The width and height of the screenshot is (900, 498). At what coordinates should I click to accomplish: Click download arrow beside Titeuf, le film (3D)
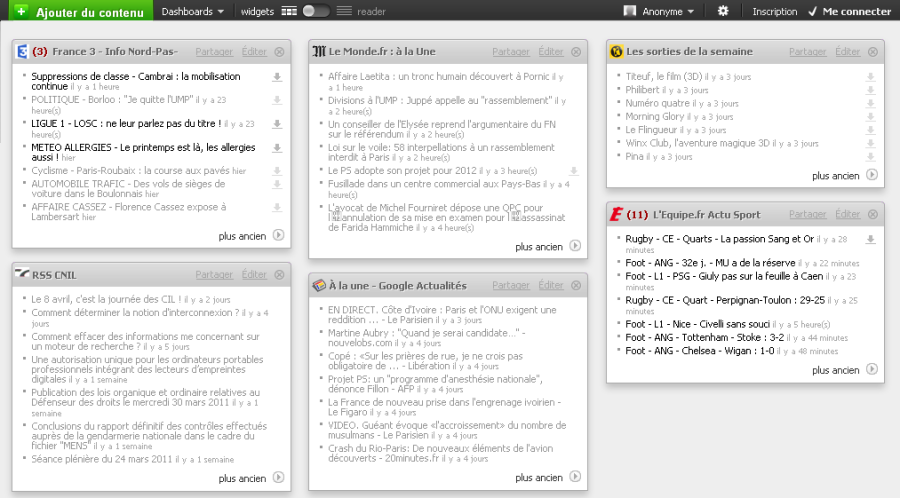click(x=871, y=77)
